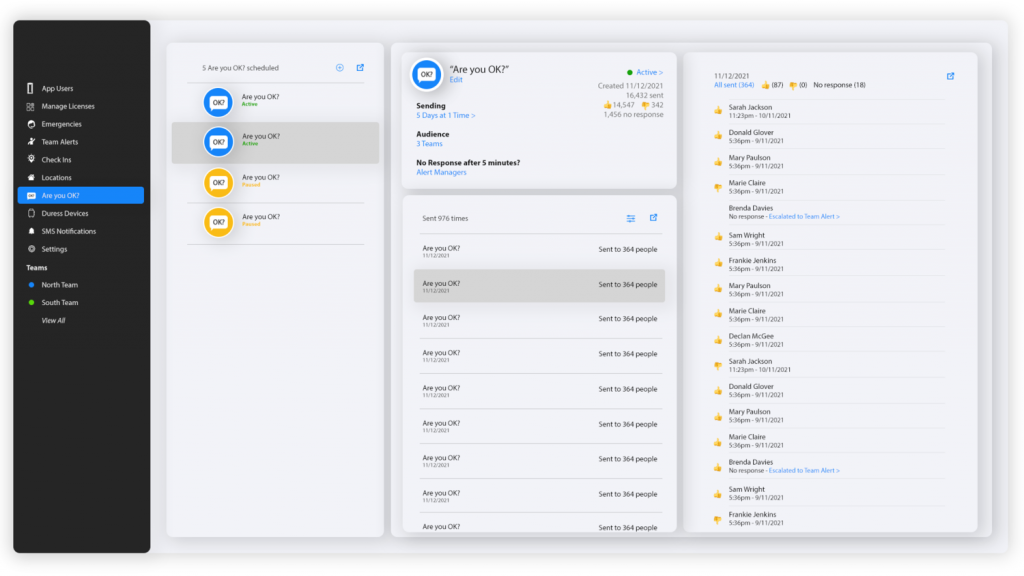Export the 11/12/2021 responses list
Image resolution: width=1024 pixels, height=576 pixels.
[950, 76]
